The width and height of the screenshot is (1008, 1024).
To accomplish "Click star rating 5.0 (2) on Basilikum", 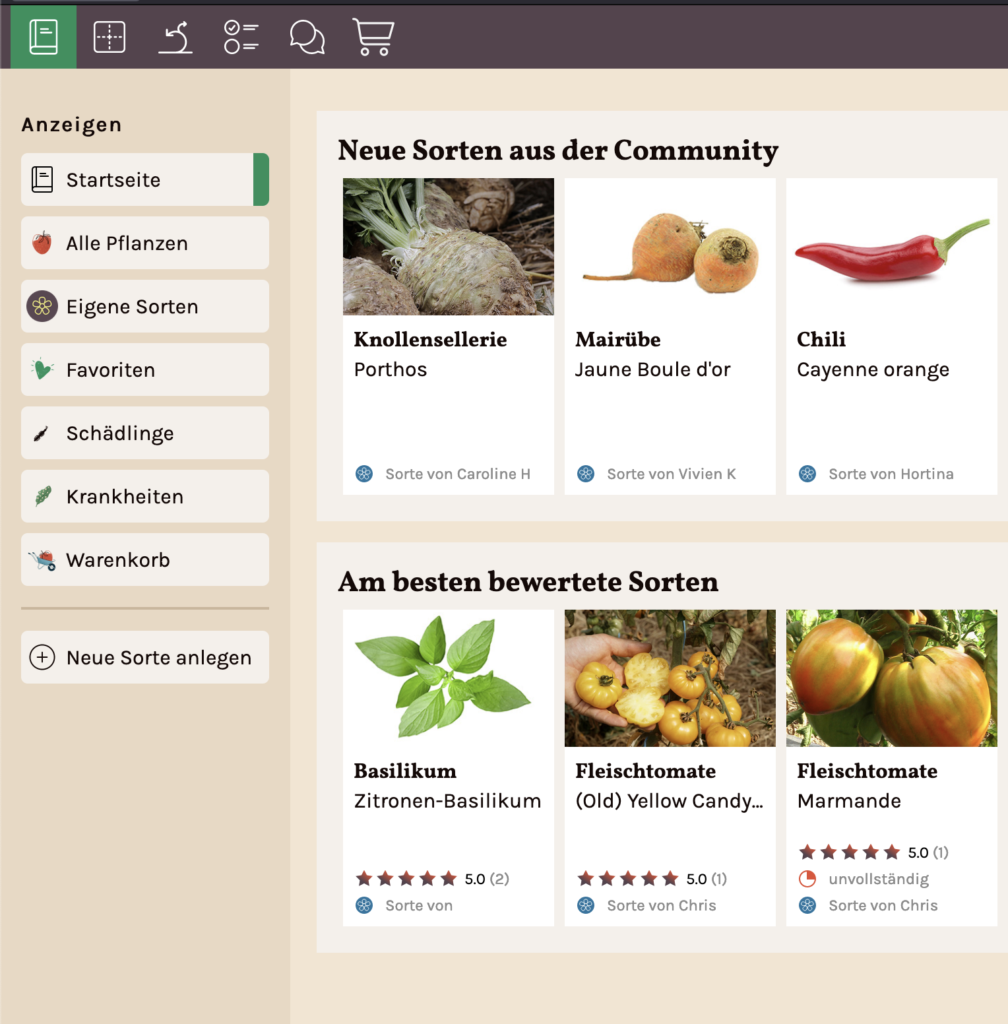I will (x=432, y=878).
